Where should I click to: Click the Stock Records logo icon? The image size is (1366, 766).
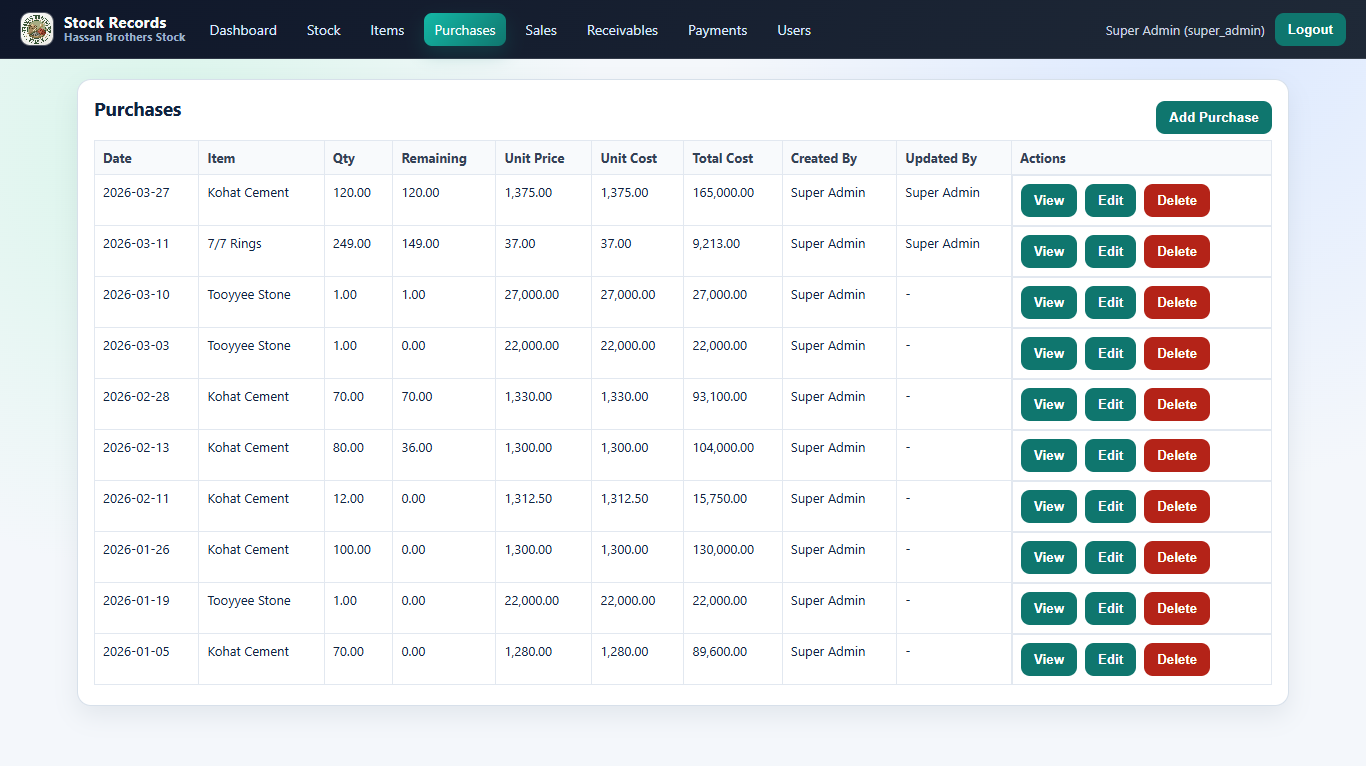(x=37, y=29)
